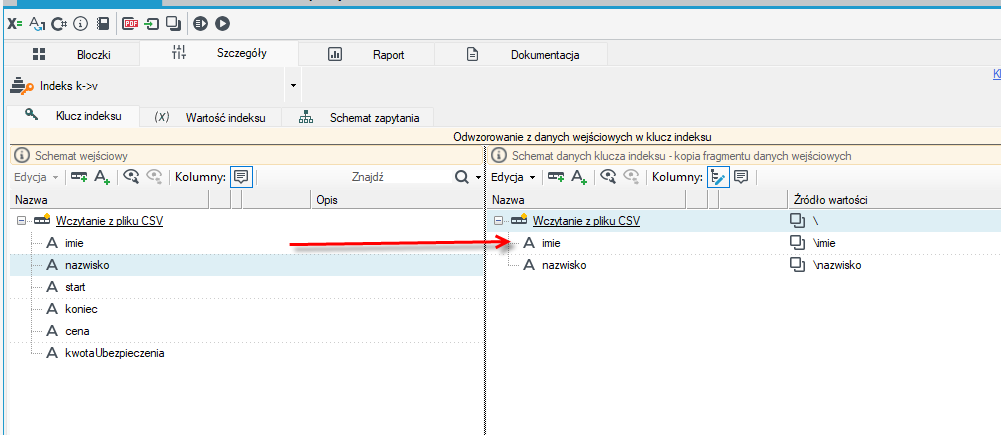The height and width of the screenshot is (435, 1001).
Task: Open the Dokumentacja tab
Action: coord(521,54)
